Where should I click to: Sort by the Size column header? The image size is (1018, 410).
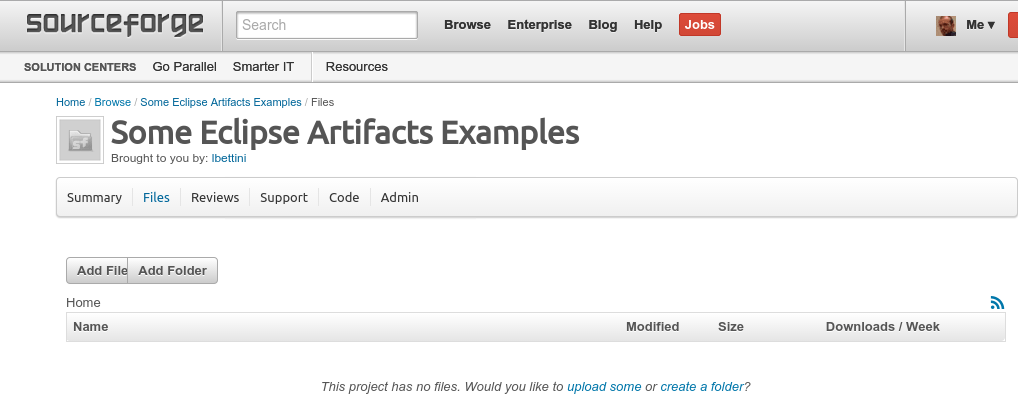pos(730,327)
